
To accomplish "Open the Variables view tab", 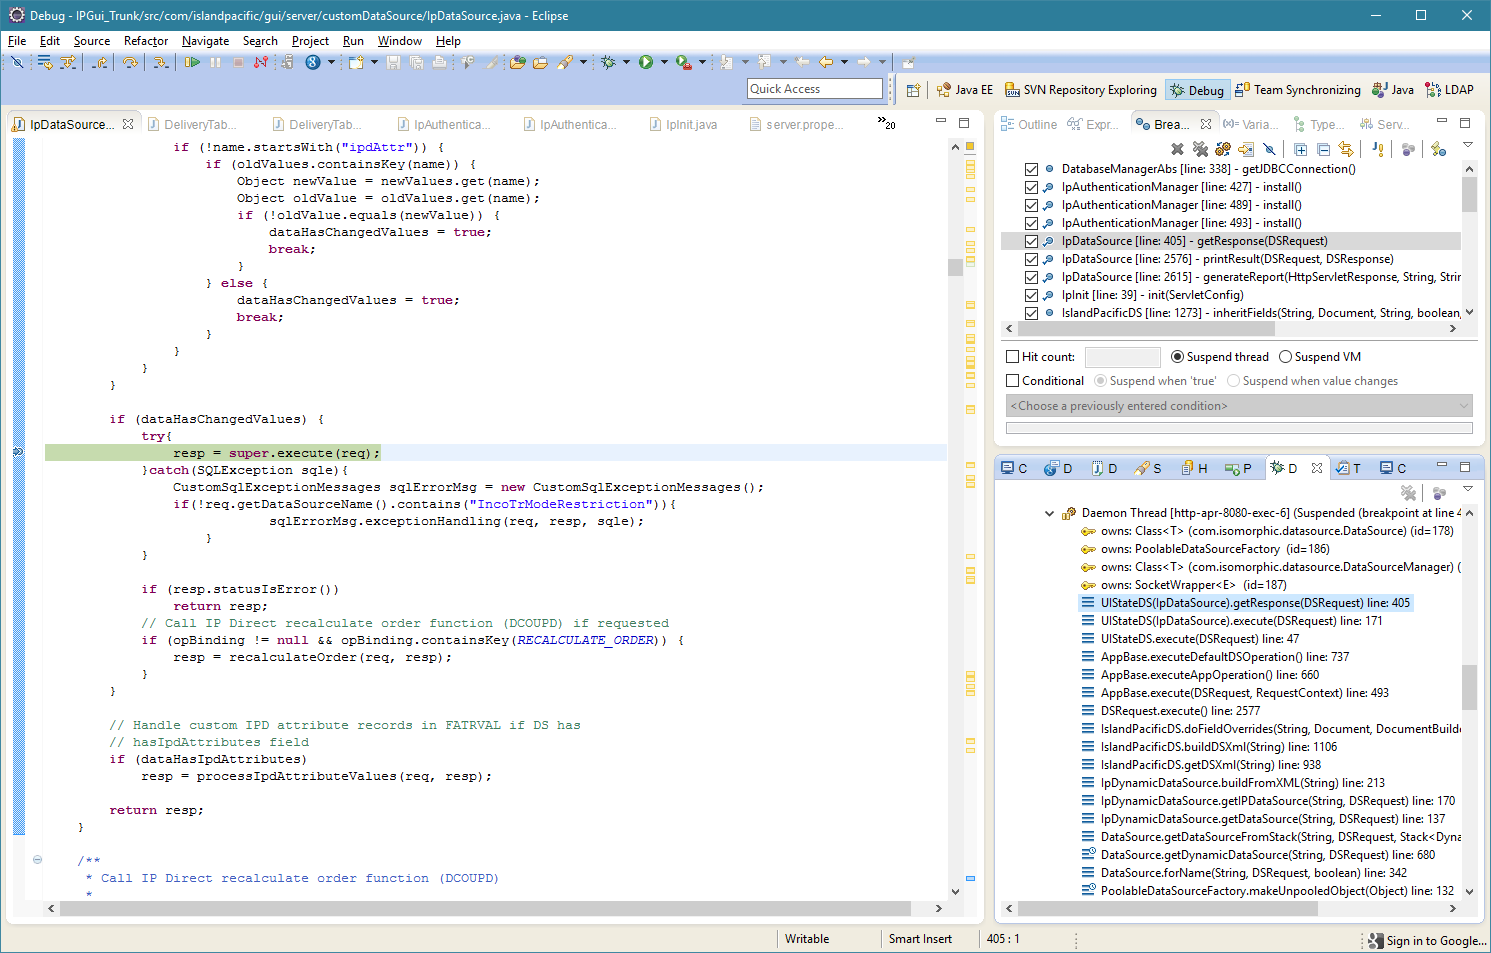I will click(1249, 125).
